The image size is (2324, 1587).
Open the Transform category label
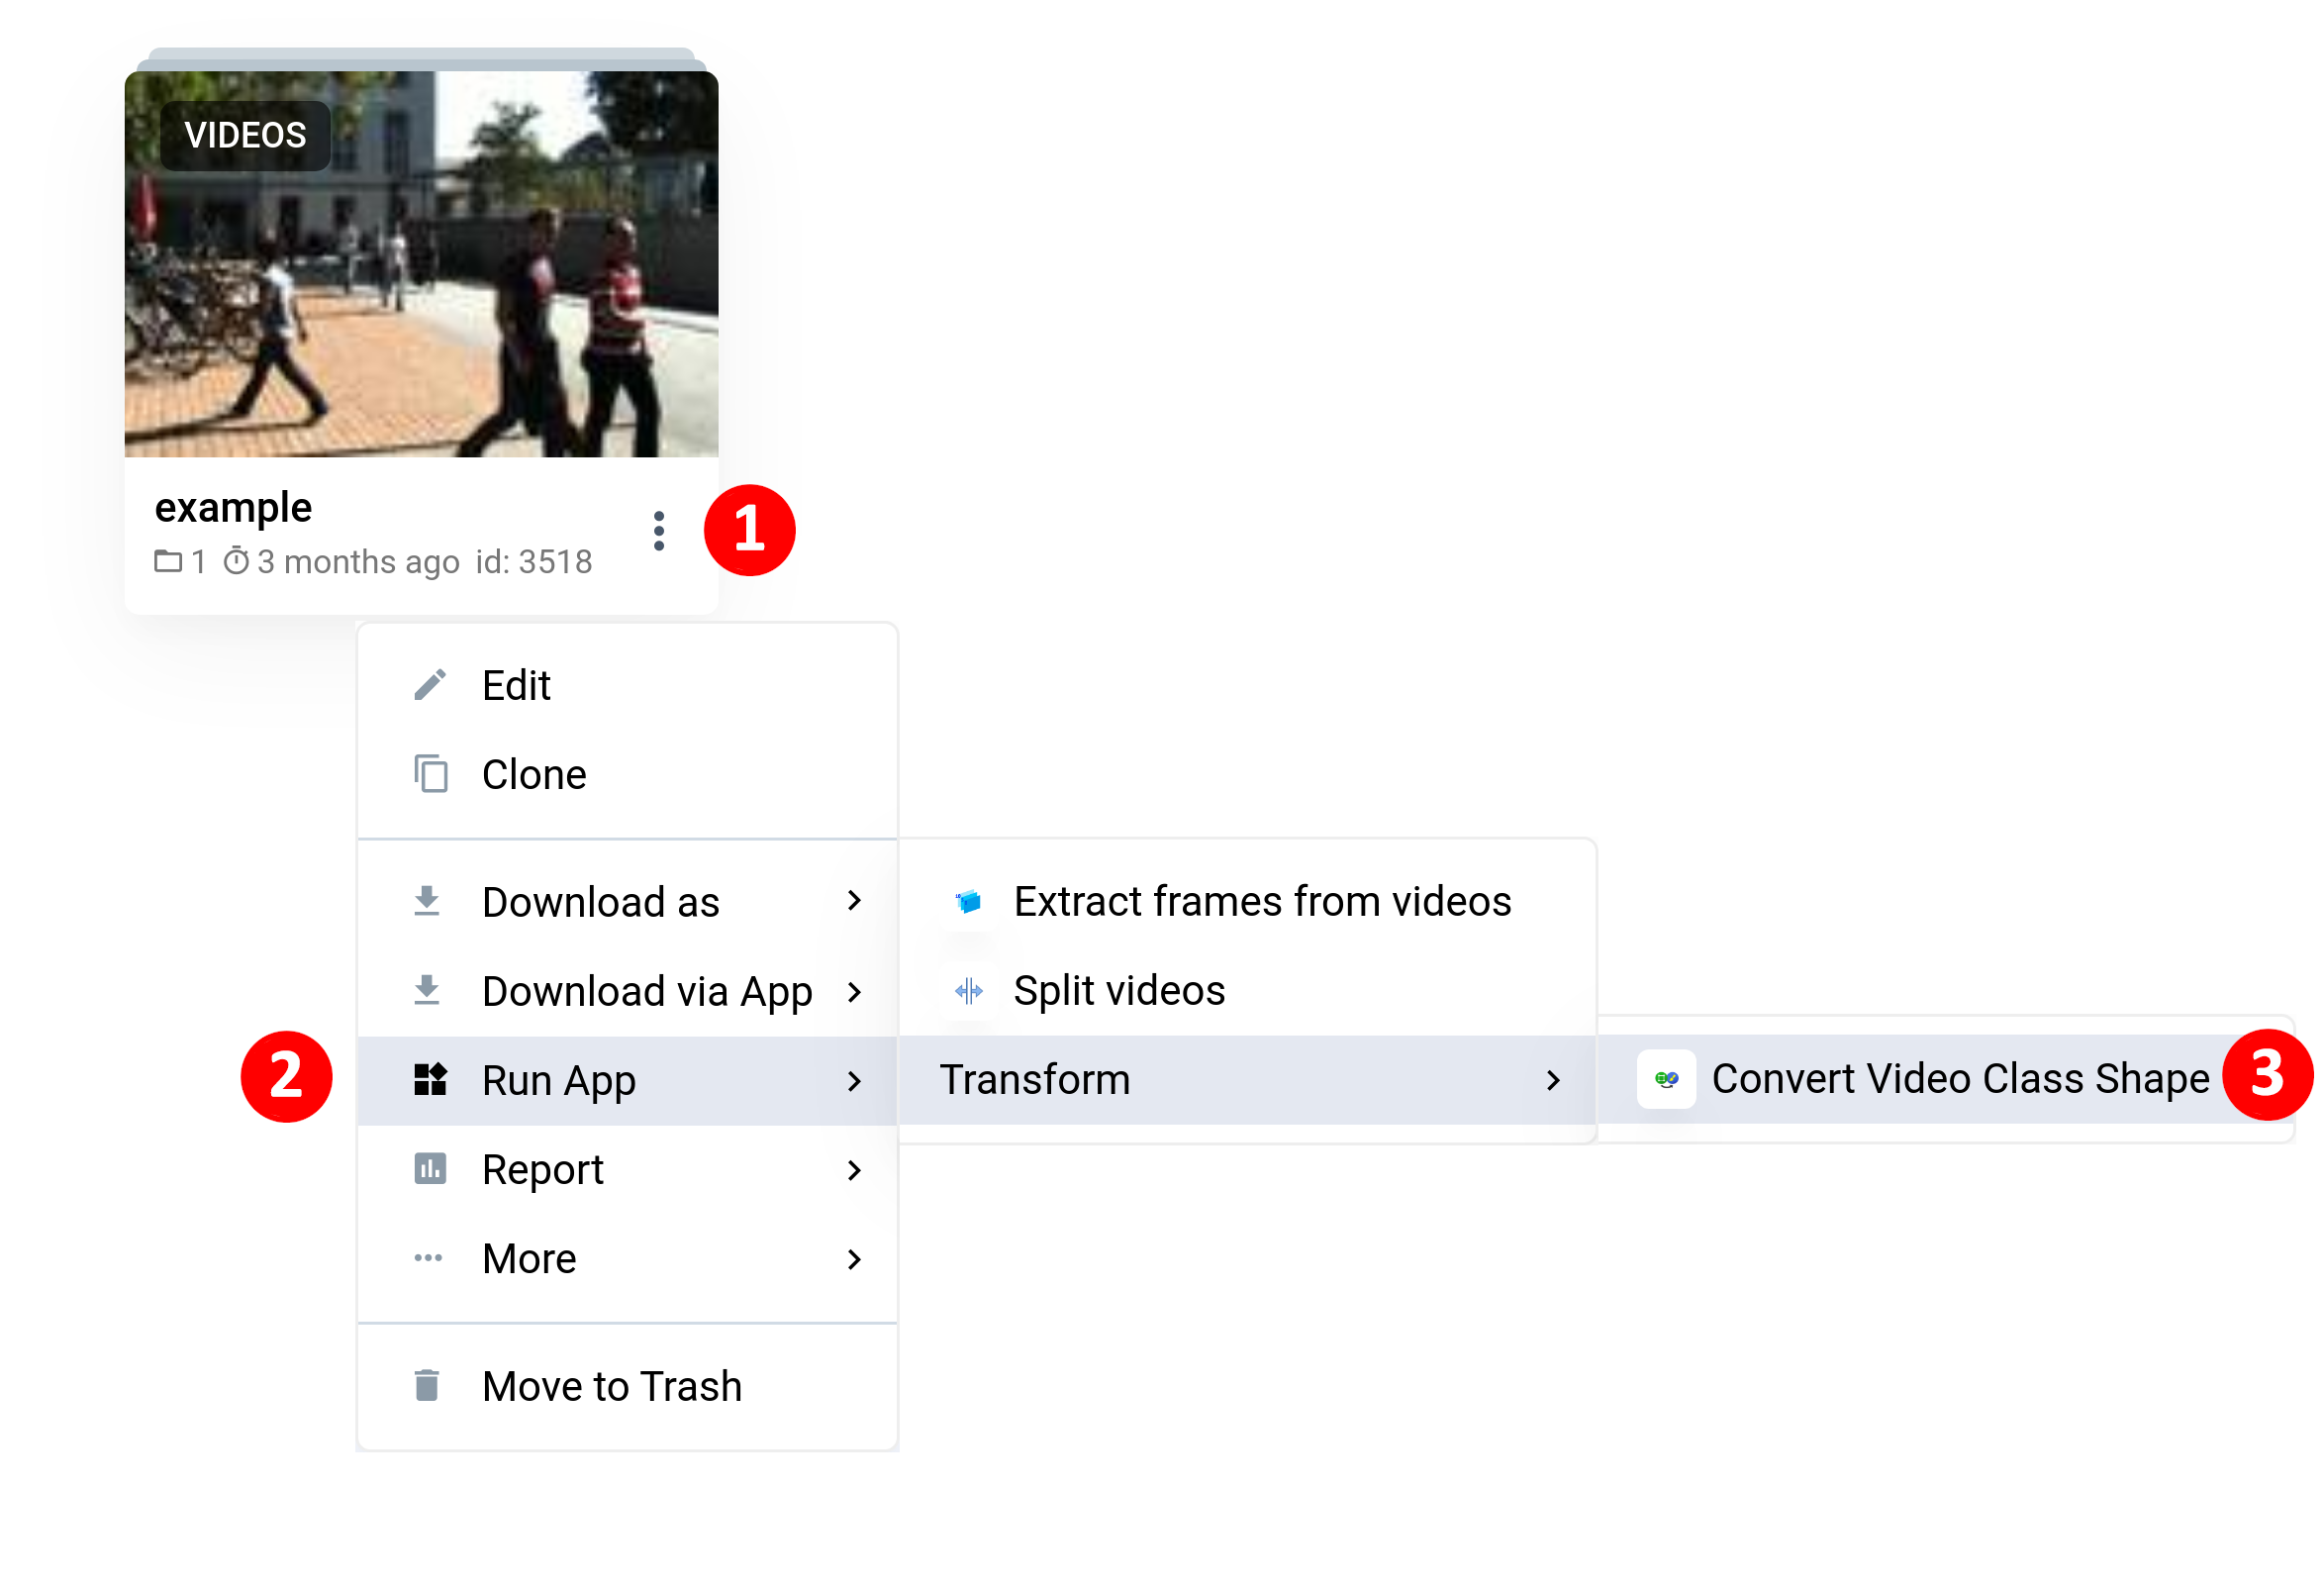point(1035,1080)
